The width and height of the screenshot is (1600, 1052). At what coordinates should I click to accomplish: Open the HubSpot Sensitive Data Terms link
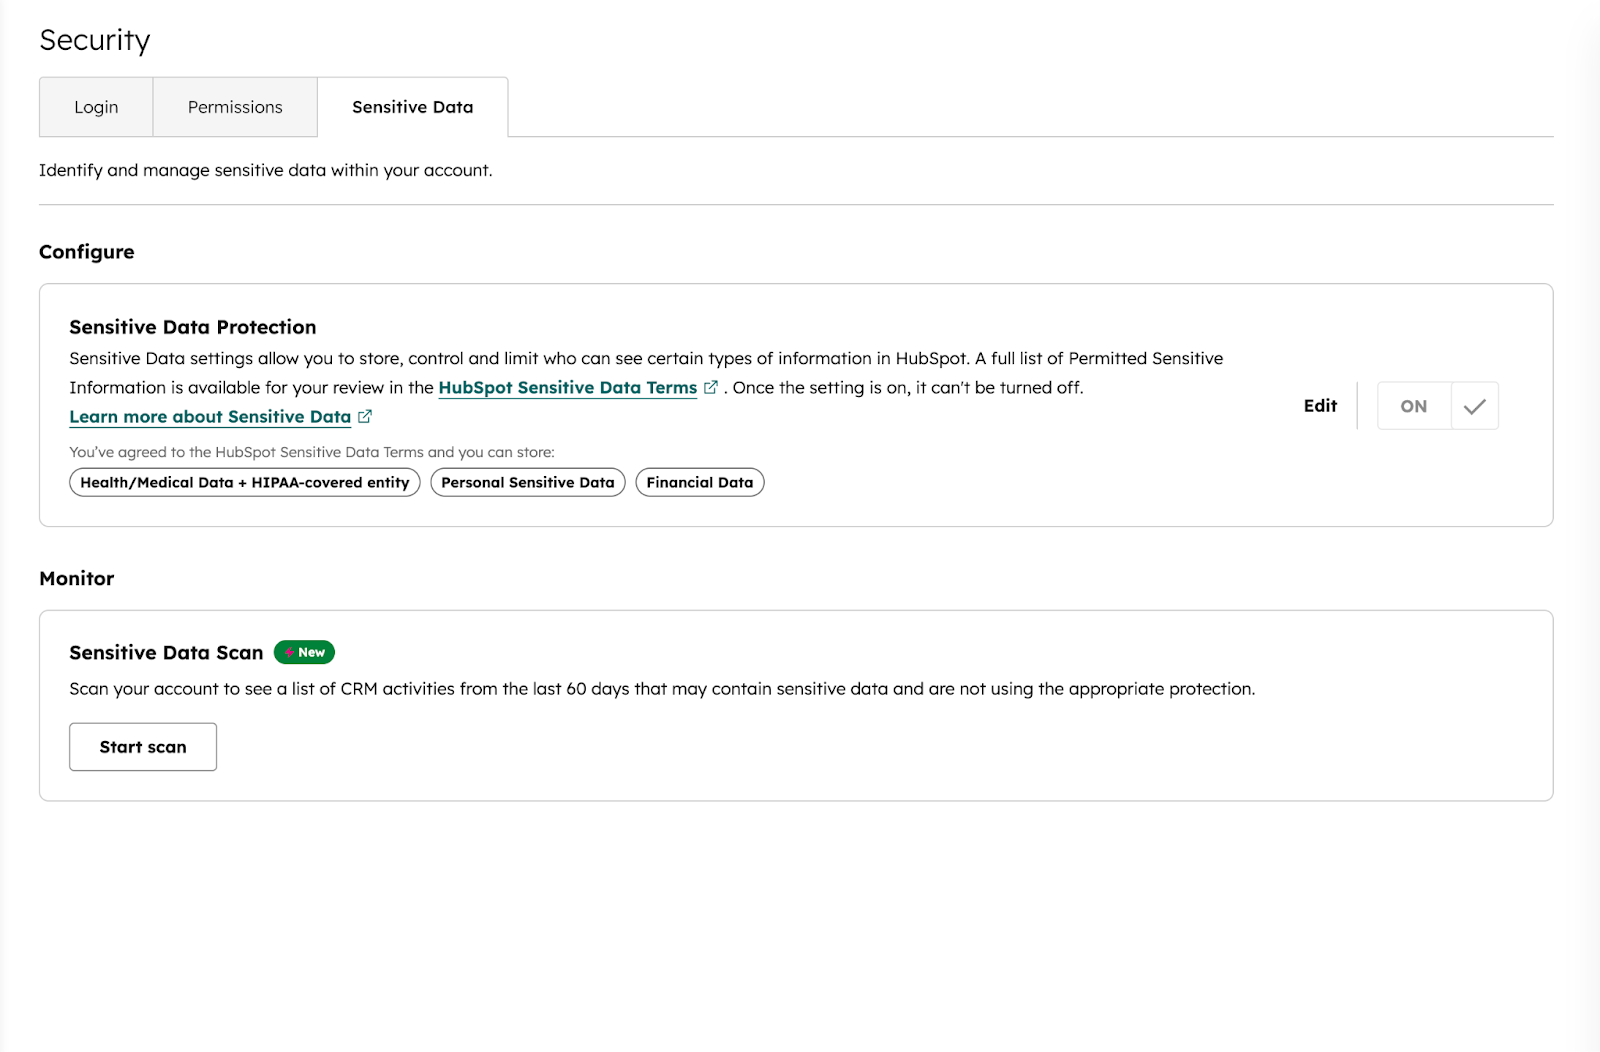coord(568,388)
